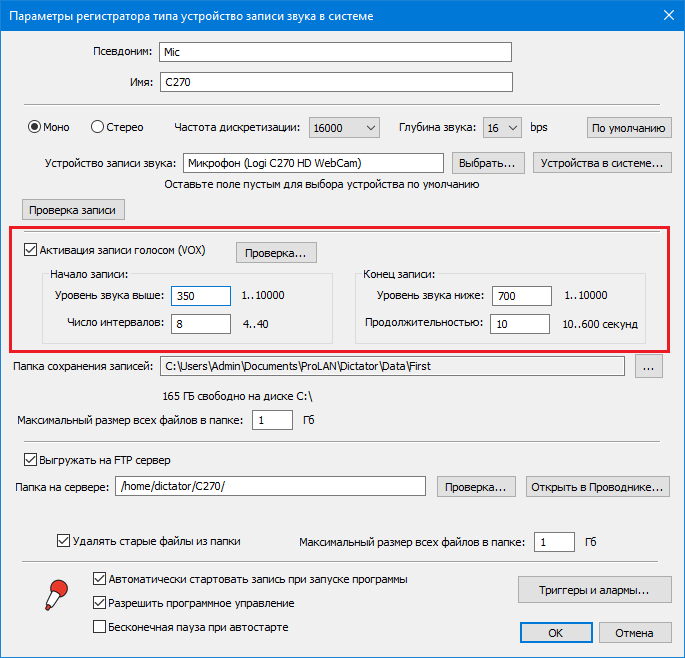Click the Псевдоним text field
This screenshot has height=658, width=685.
click(x=333, y=52)
